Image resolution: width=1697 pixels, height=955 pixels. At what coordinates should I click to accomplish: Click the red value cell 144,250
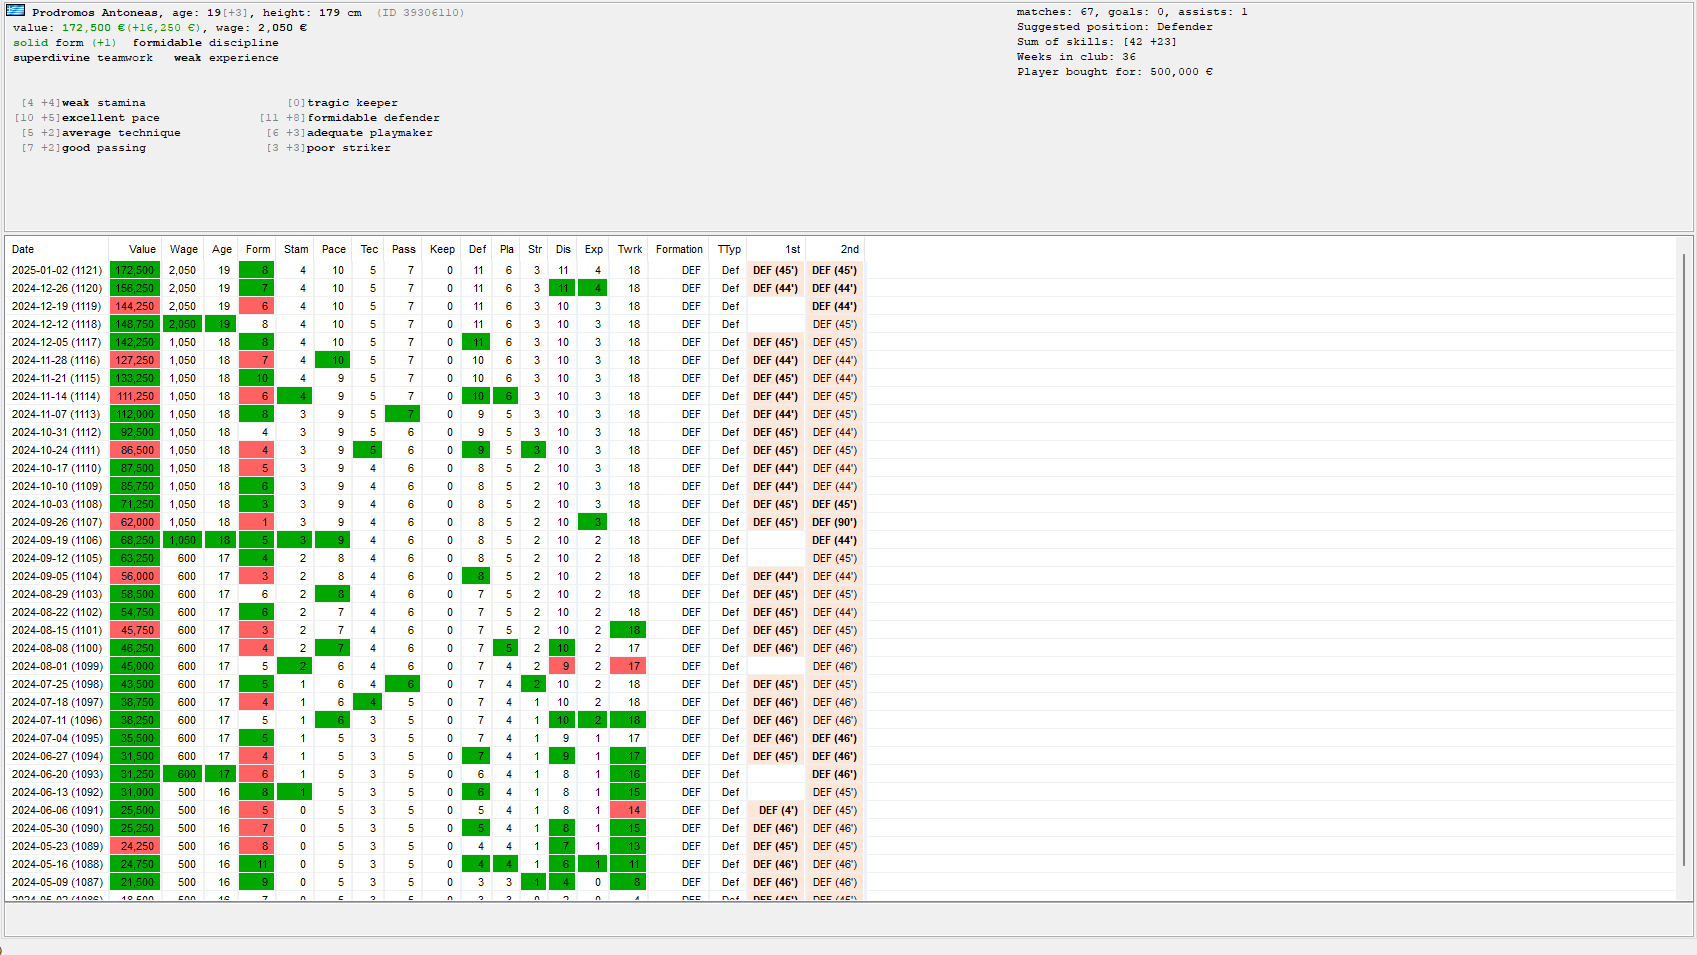135,306
